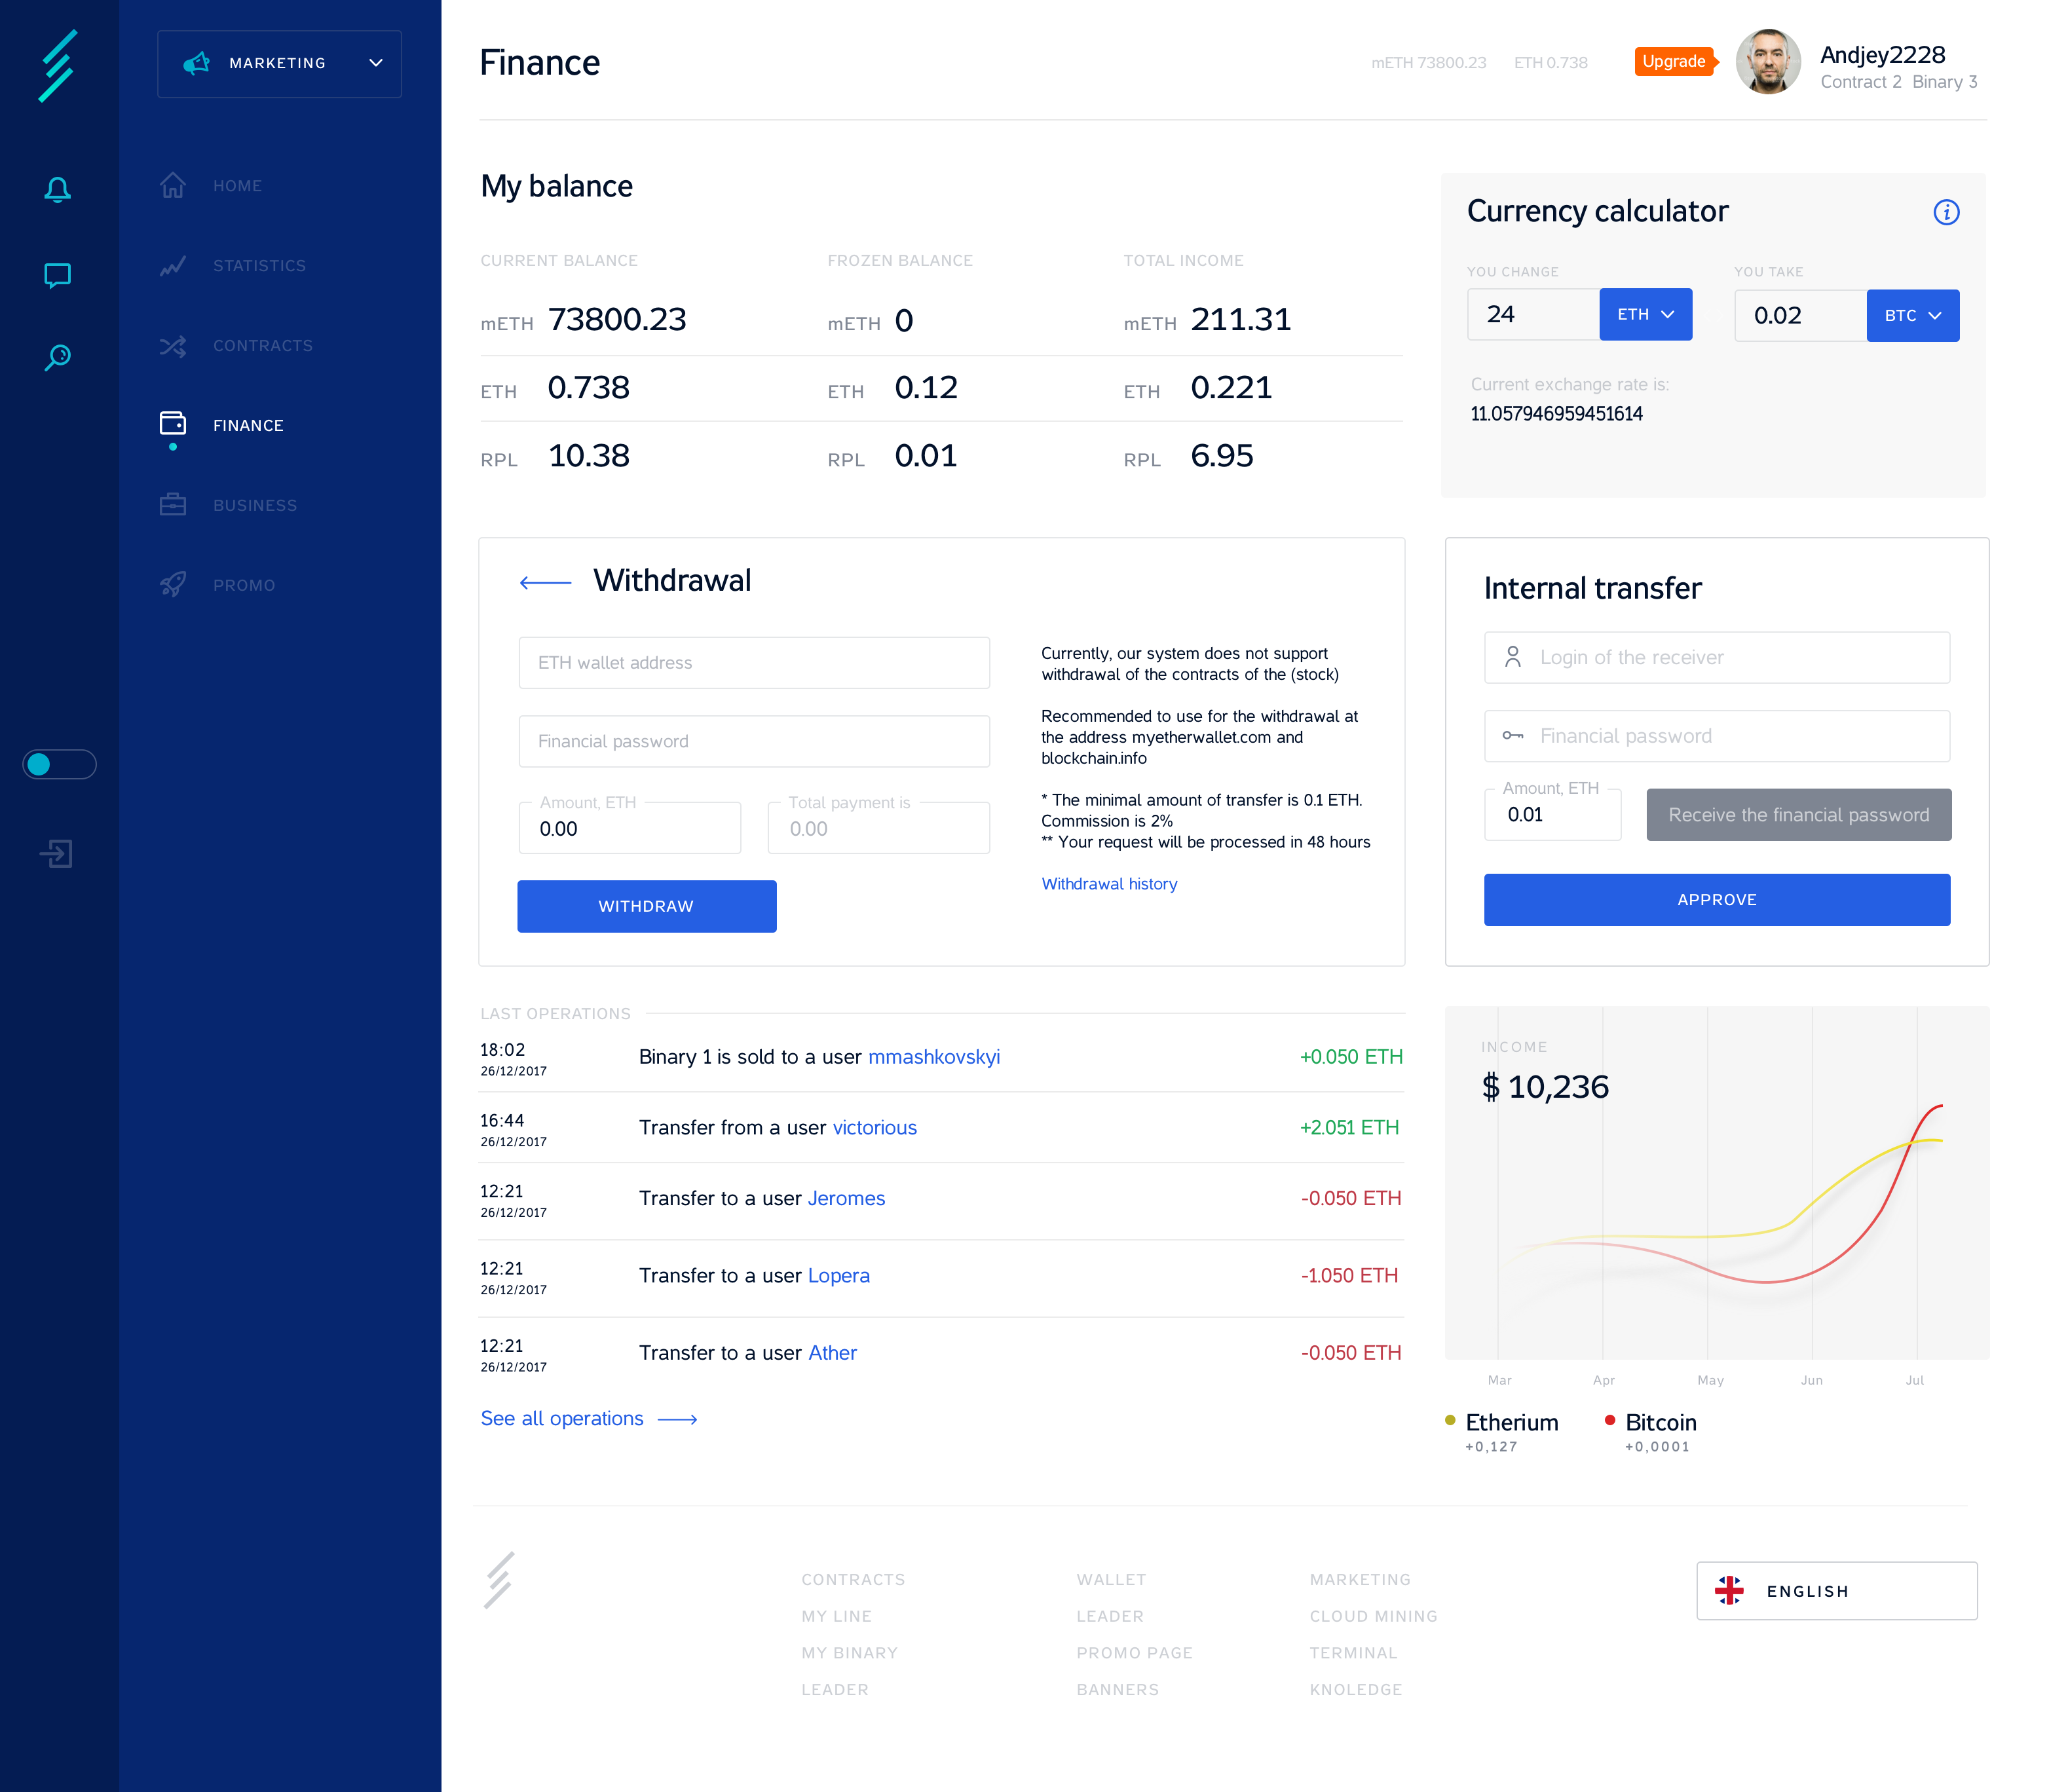Click the Statistics chart icon
The image size is (2049, 1792).
pos(173,265)
